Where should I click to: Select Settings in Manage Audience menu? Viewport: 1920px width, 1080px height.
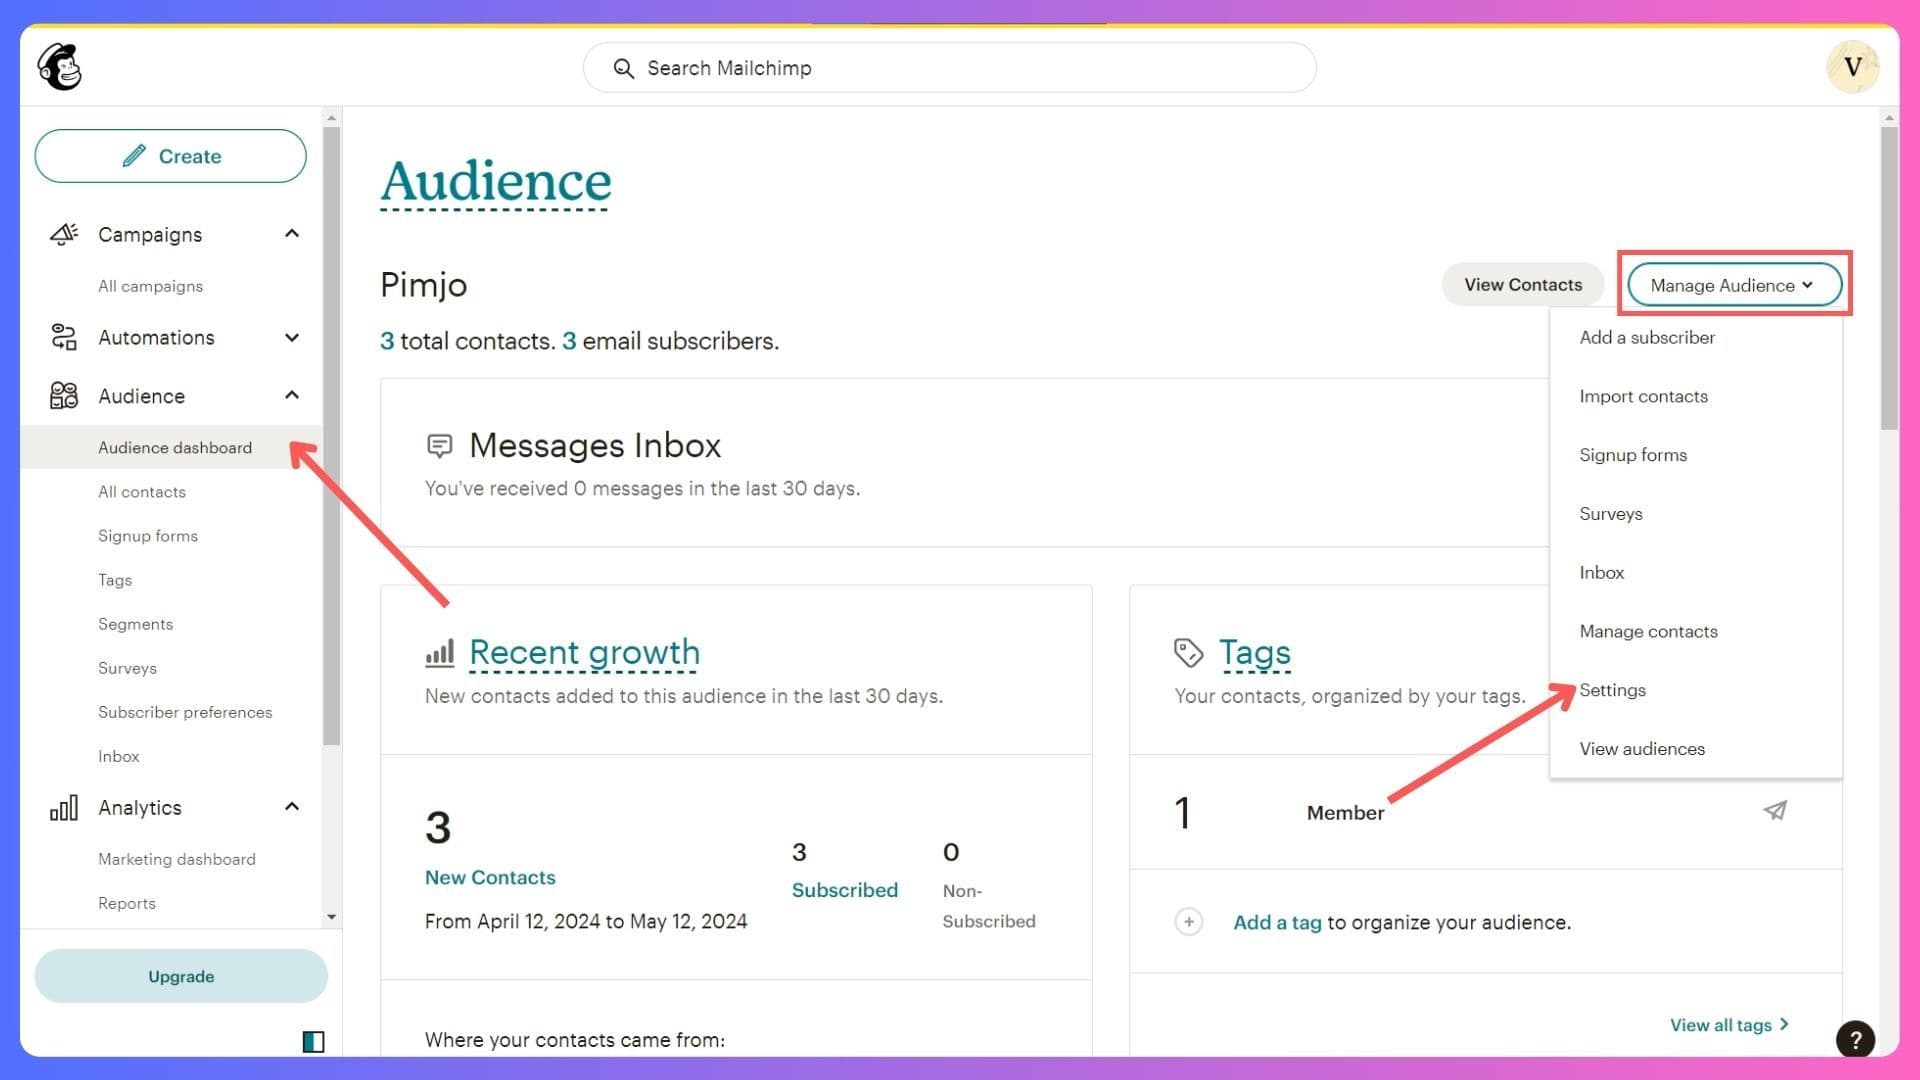1612,690
